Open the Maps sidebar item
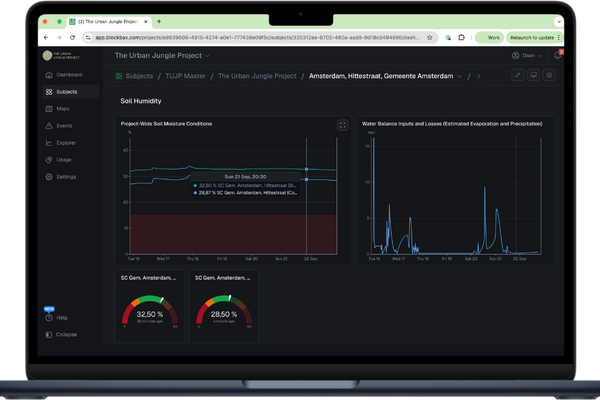This screenshot has width=600, height=400. tap(62, 108)
